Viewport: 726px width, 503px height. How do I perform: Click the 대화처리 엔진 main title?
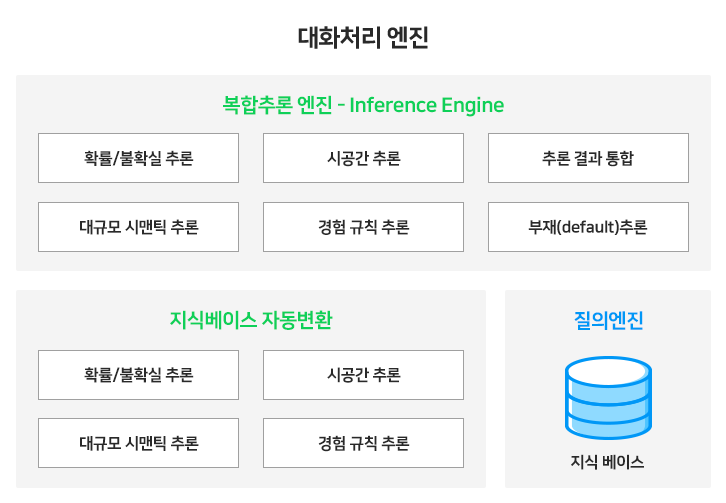point(363,38)
